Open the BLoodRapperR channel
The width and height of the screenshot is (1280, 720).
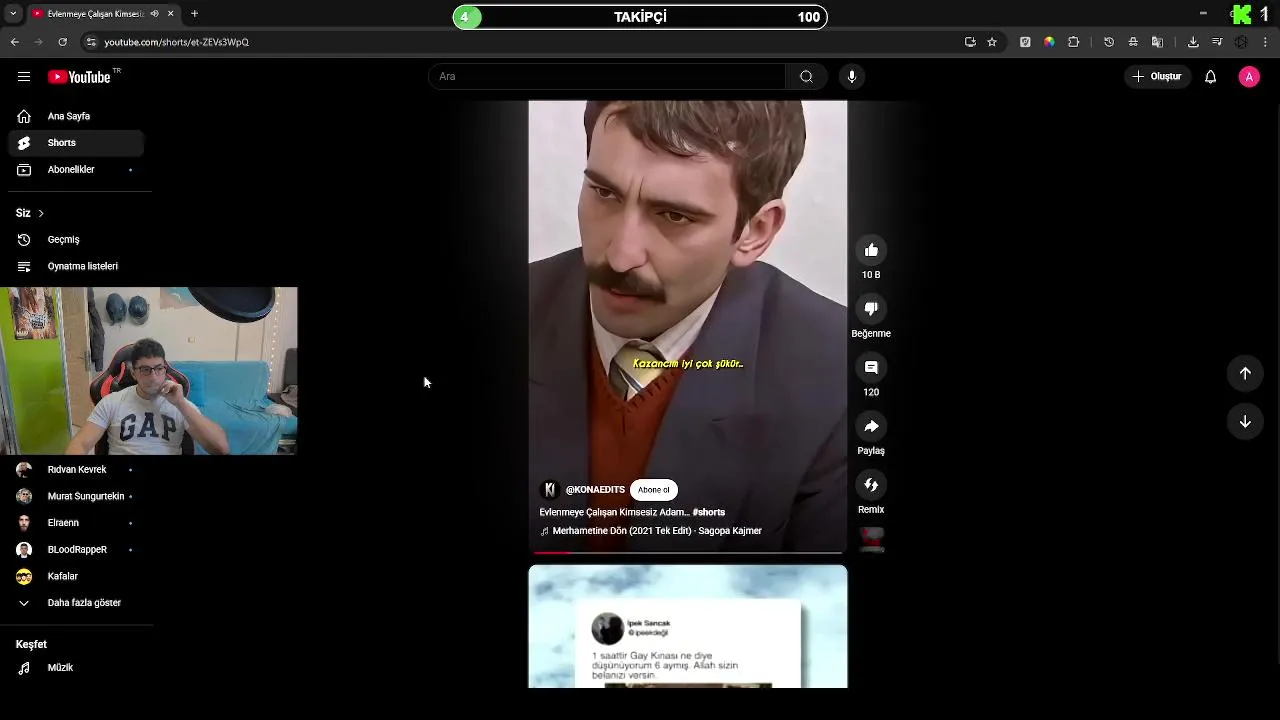pyautogui.click(x=76, y=550)
